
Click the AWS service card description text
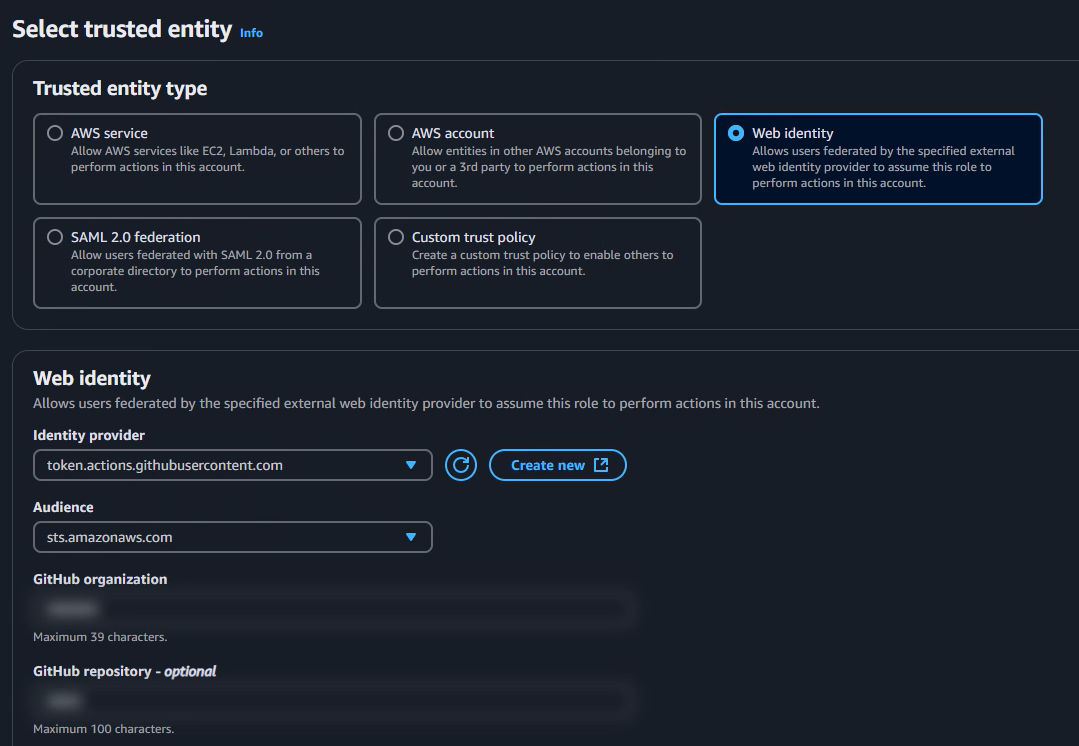point(207,159)
